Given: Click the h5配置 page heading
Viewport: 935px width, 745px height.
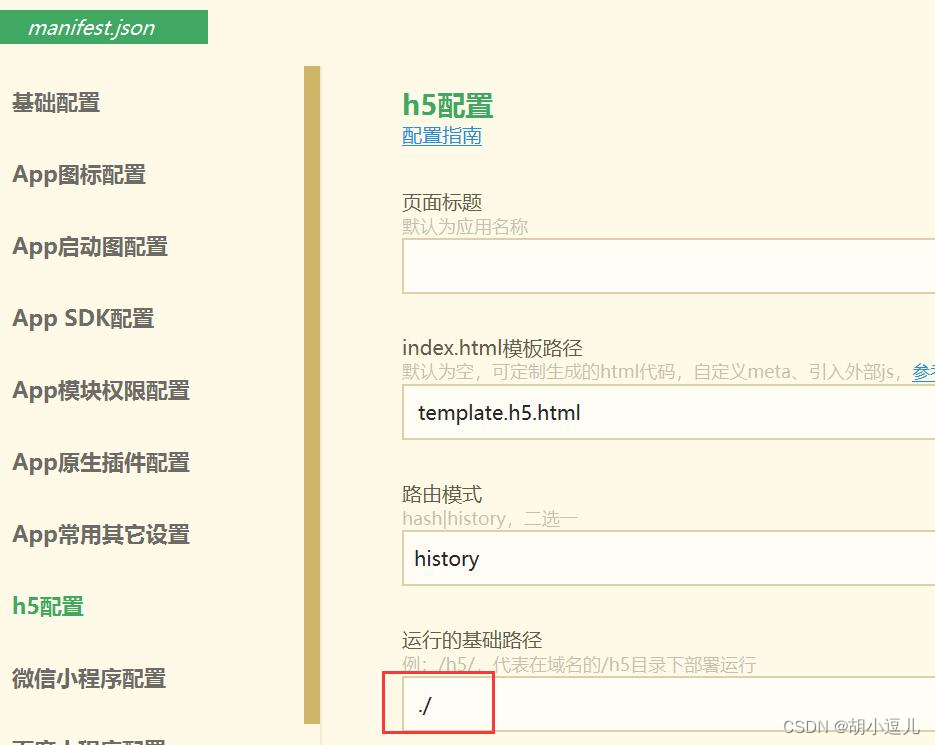Looking at the screenshot, I should coord(447,104).
